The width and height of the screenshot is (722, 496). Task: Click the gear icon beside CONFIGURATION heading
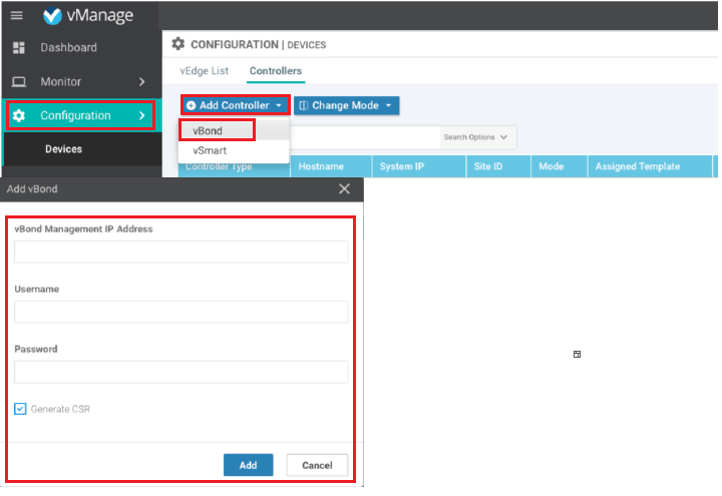(x=178, y=44)
